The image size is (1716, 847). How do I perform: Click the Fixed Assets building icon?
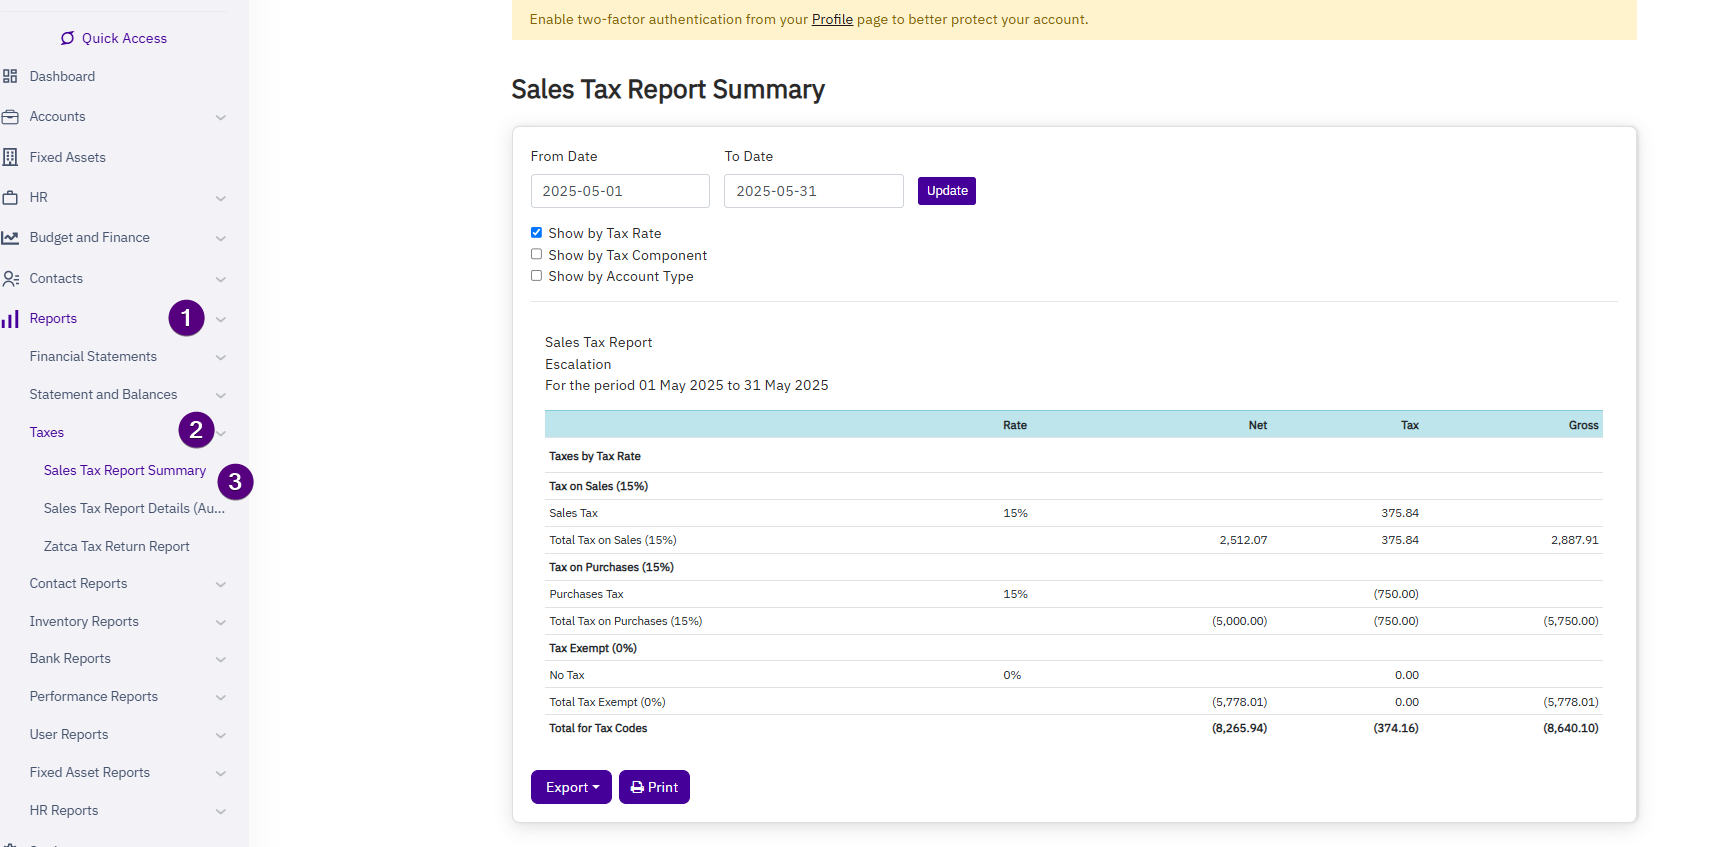10,157
